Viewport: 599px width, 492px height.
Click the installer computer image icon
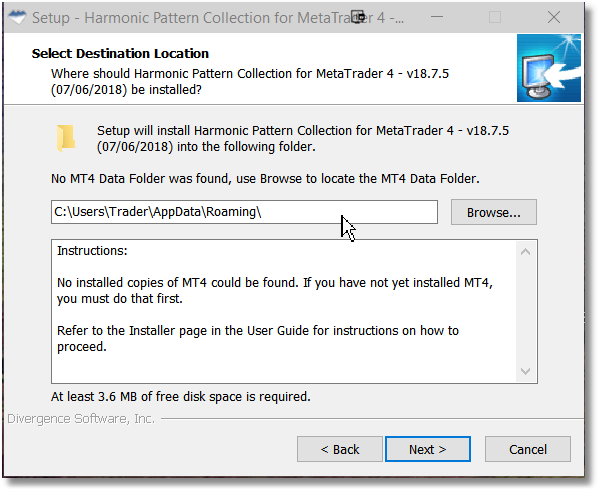(x=549, y=68)
